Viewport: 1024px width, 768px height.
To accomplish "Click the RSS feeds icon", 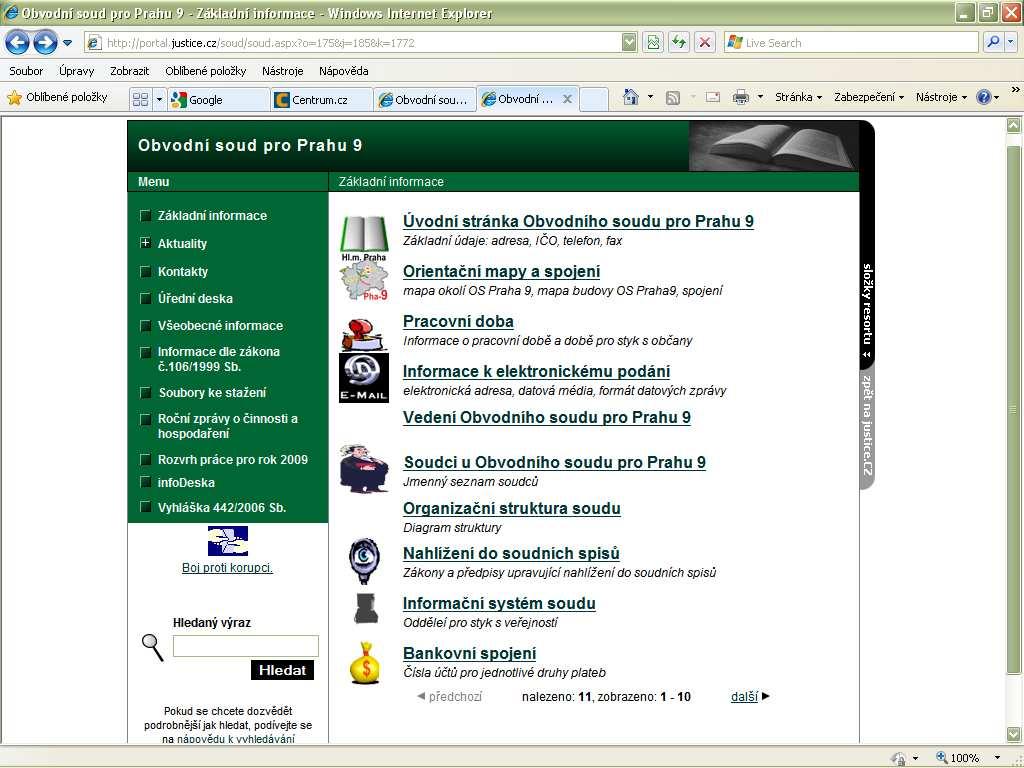I will tap(673, 97).
